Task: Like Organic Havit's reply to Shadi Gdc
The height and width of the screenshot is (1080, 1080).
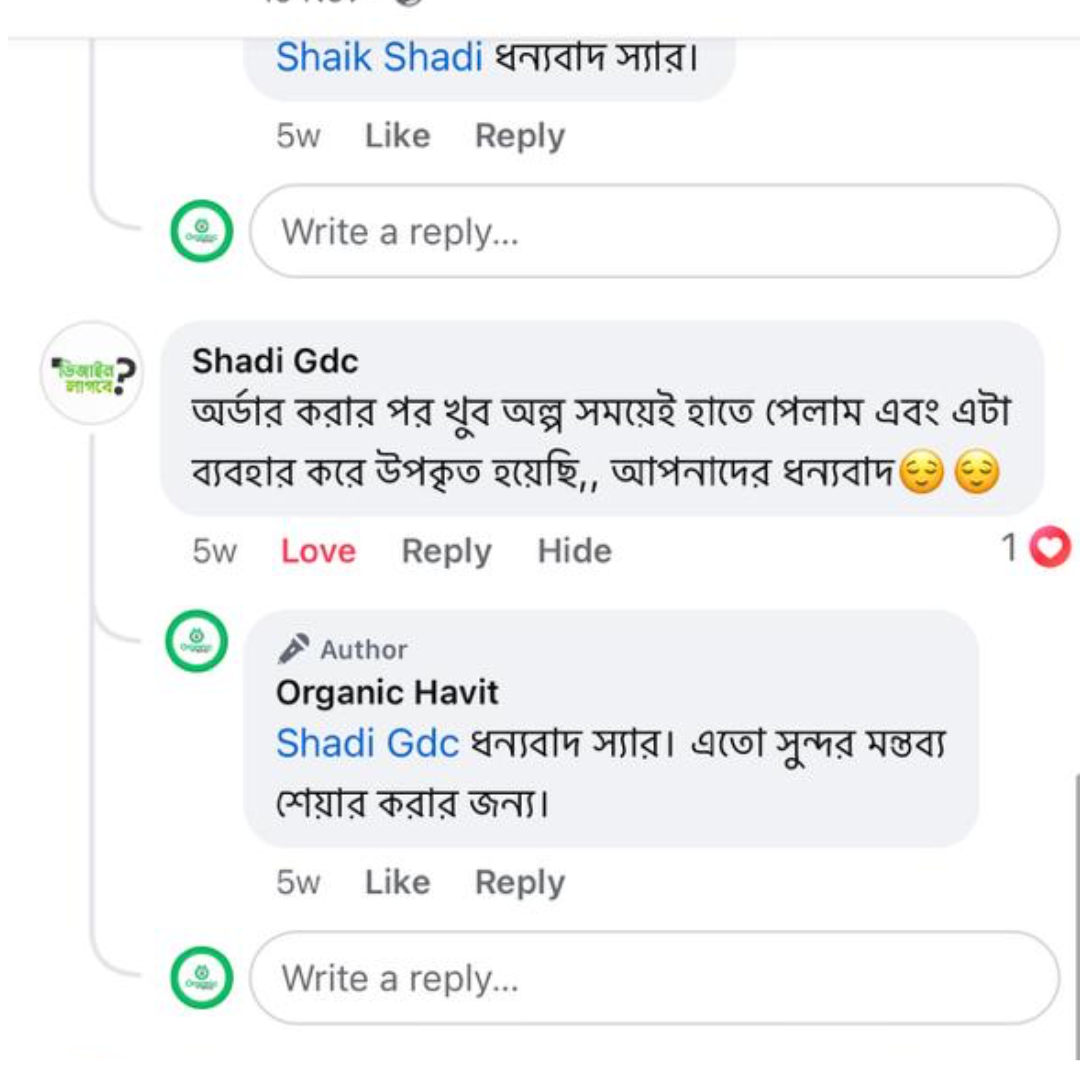Action: (397, 882)
